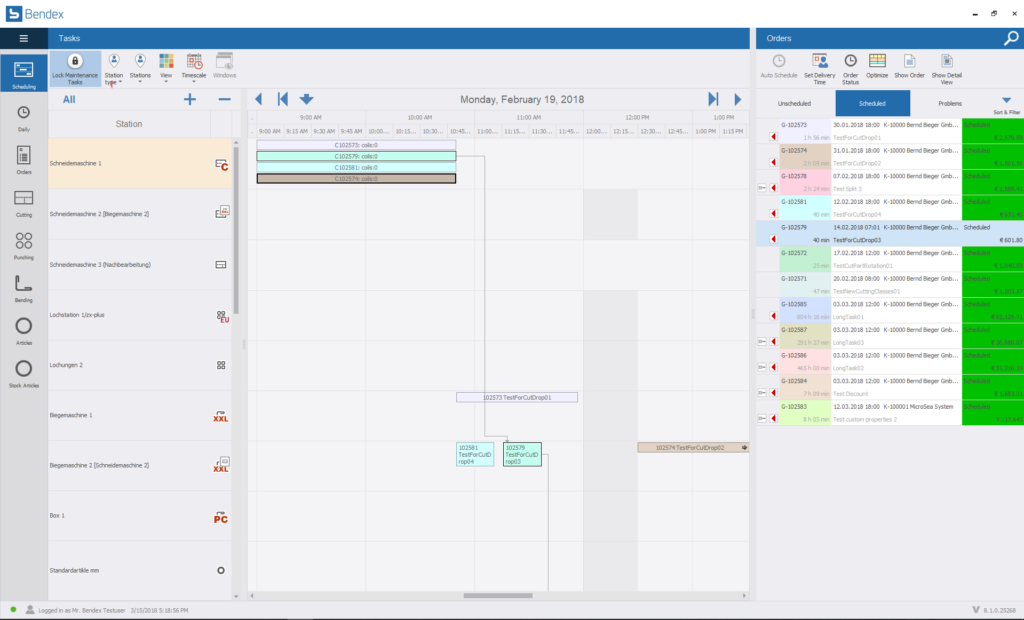Click Set Delivery Time icon
The height and width of the screenshot is (620, 1024).
pos(820,66)
